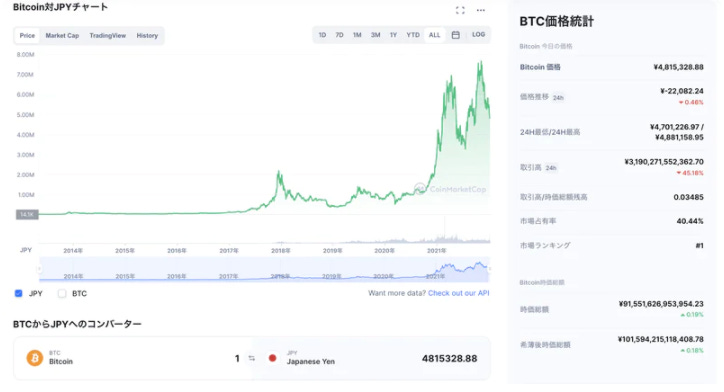Click the 0.03485 volume ratio value
The image size is (724, 392).
coord(688,197)
